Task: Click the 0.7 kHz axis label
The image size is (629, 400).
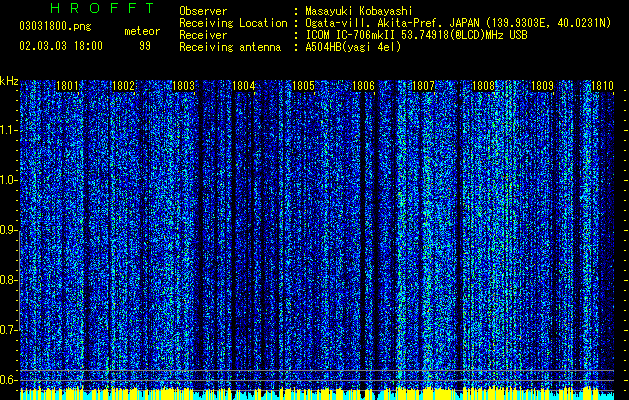Action: pos(8,330)
